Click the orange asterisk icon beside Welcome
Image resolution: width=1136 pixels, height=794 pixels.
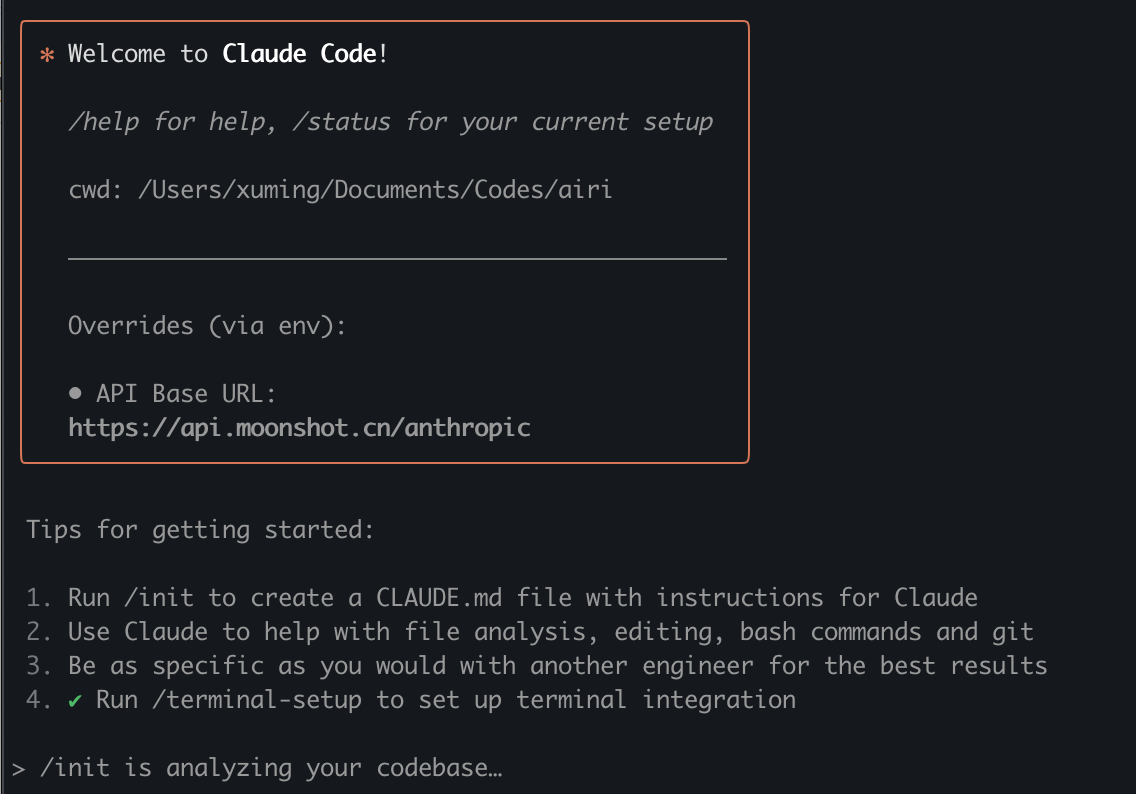tap(47, 55)
